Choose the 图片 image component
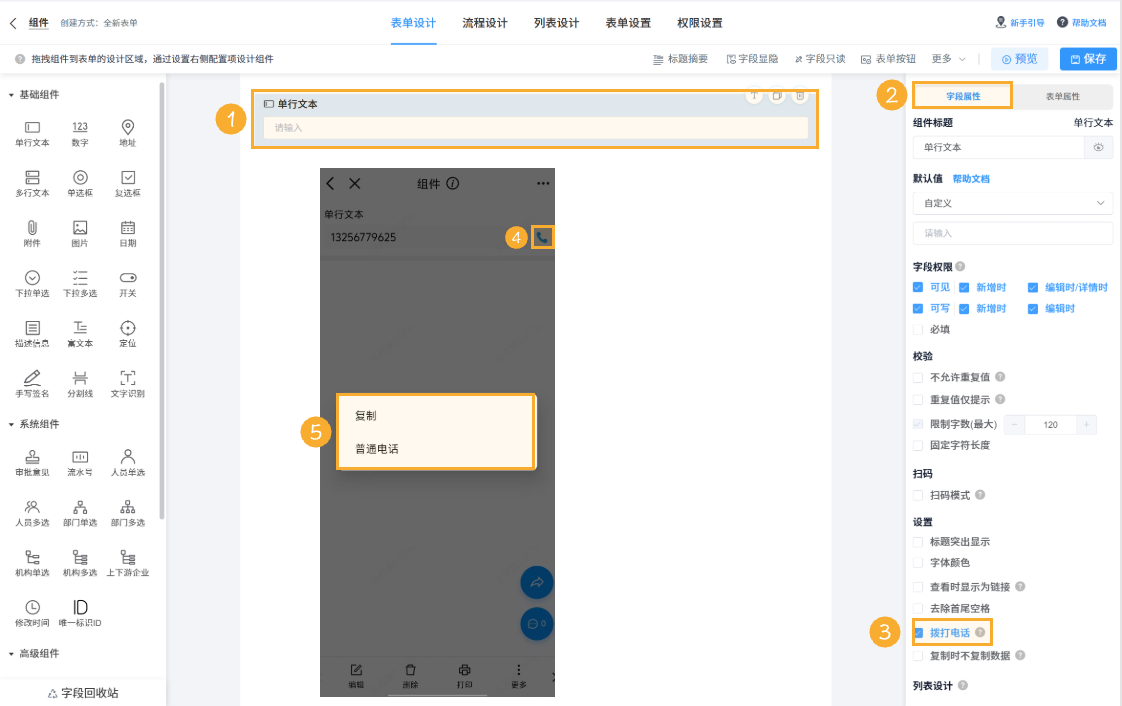This screenshot has height=706, width=1122. [80, 233]
